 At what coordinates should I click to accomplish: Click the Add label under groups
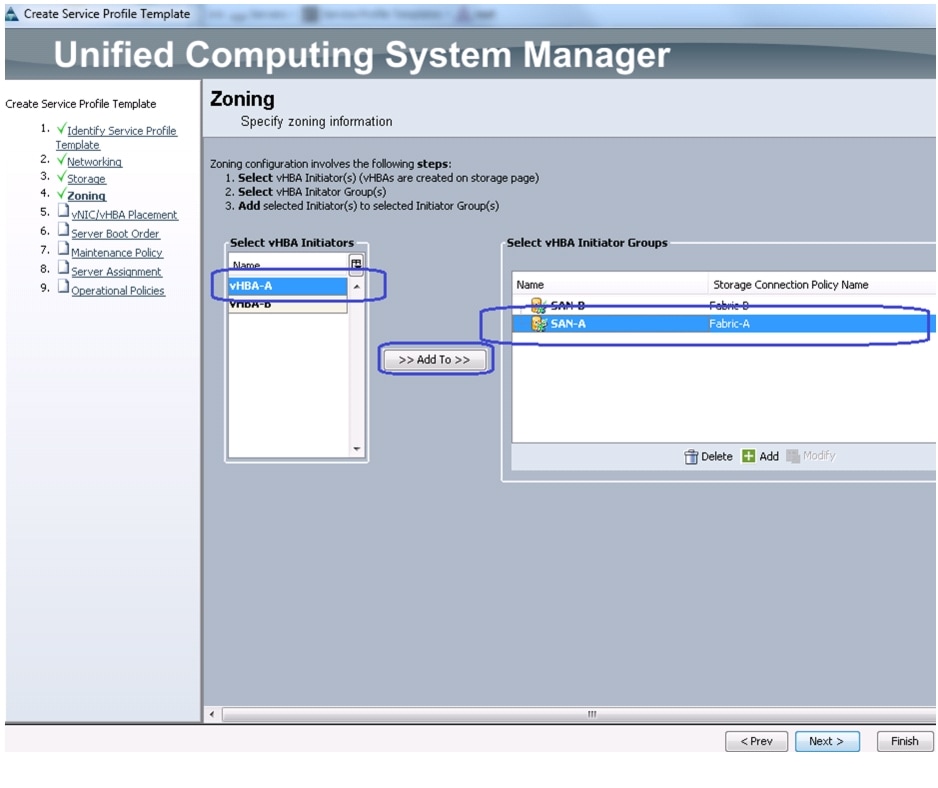[769, 457]
